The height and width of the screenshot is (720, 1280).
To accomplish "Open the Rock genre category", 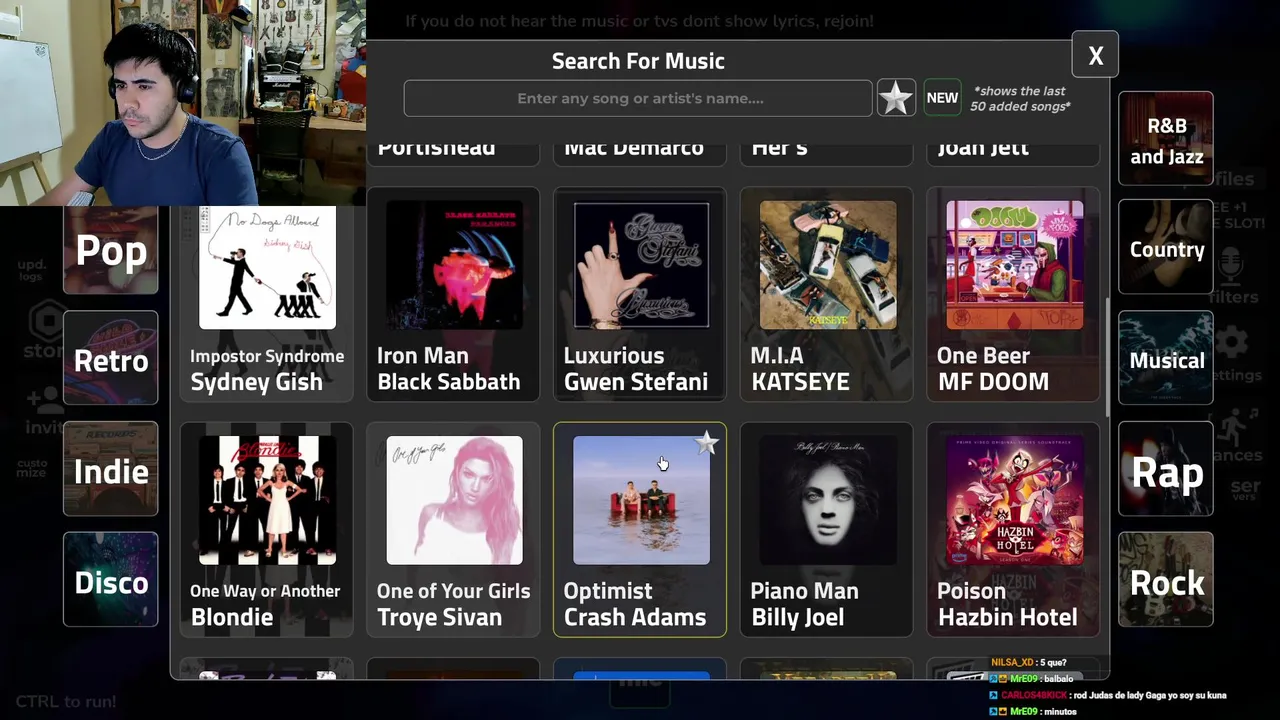I will point(1166,581).
